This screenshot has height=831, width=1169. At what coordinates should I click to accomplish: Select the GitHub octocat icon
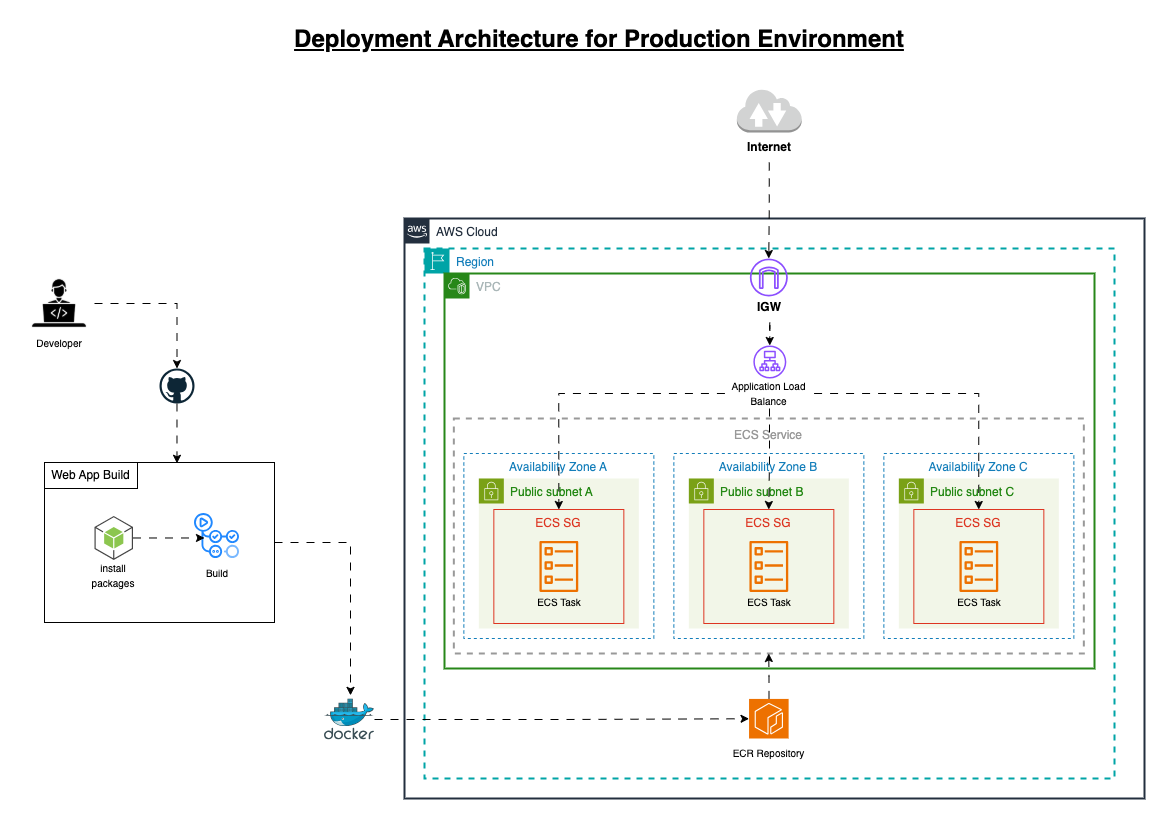click(177, 387)
